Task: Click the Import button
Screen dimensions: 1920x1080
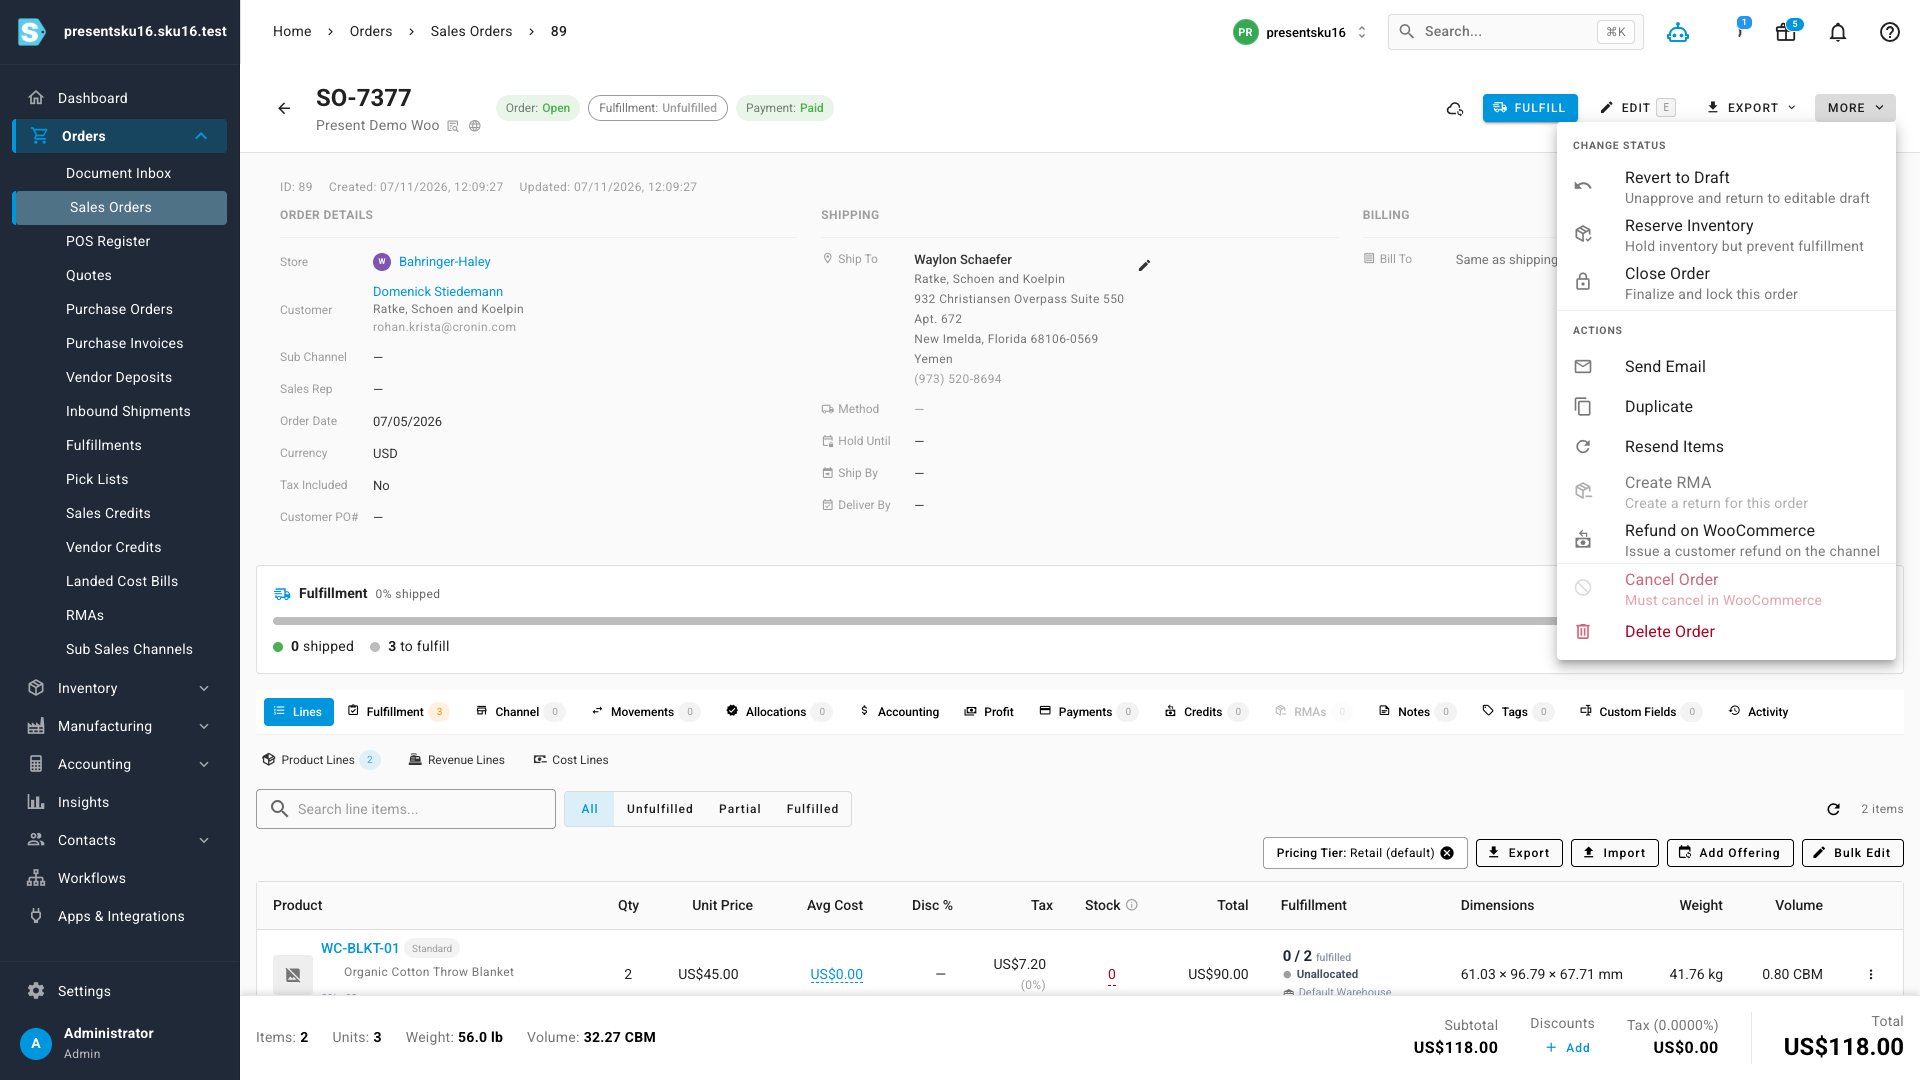Action: (1615, 853)
